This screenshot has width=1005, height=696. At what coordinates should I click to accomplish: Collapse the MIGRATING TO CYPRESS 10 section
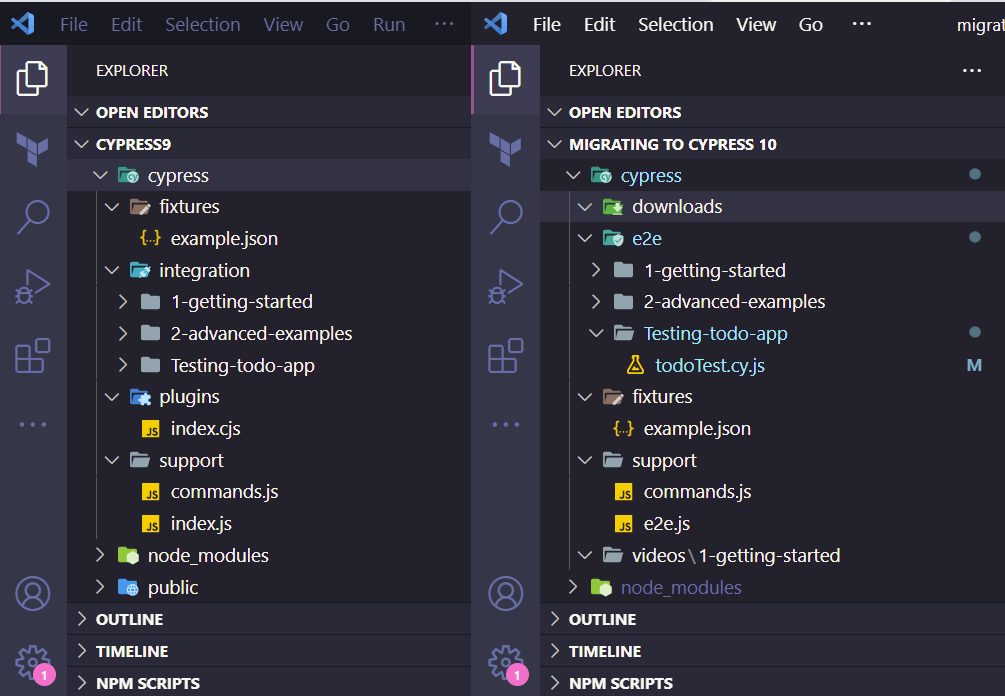coord(672,144)
